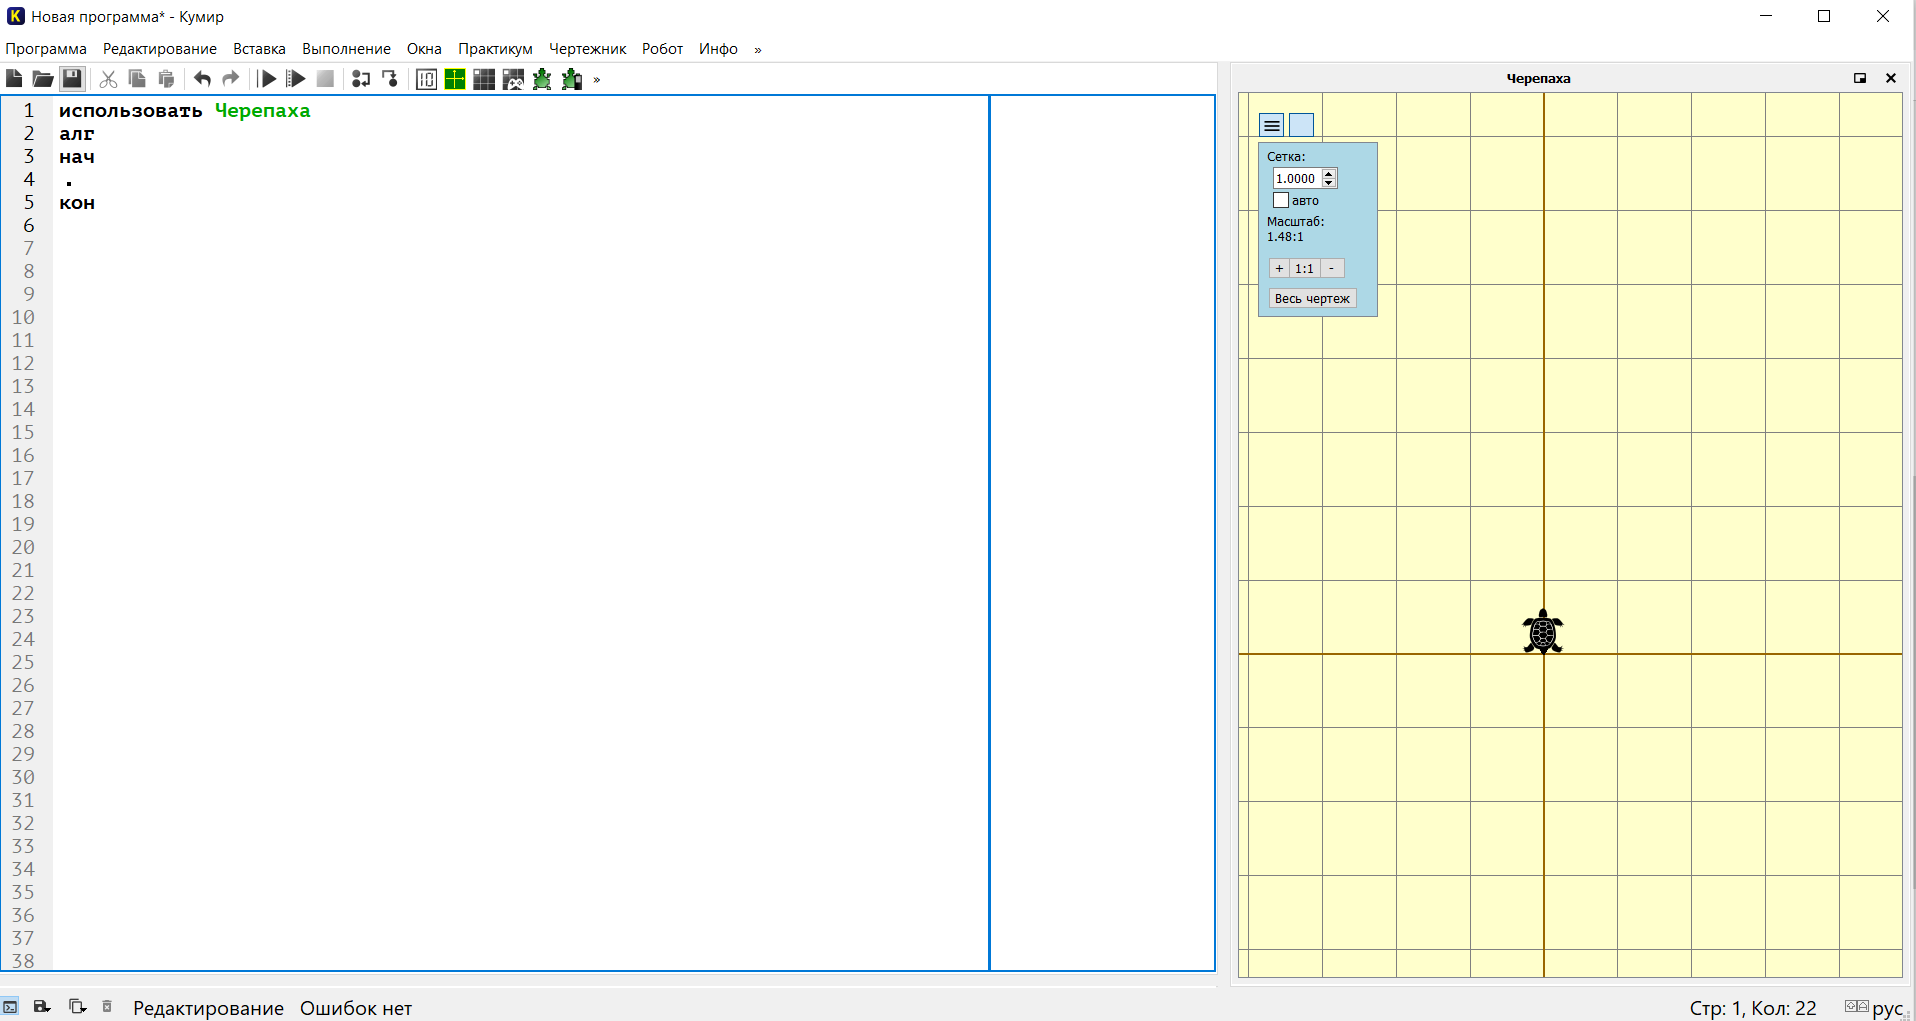Screen dimensions: 1916x1021
Task: Click the turtle on the canvas
Action: tap(1543, 632)
